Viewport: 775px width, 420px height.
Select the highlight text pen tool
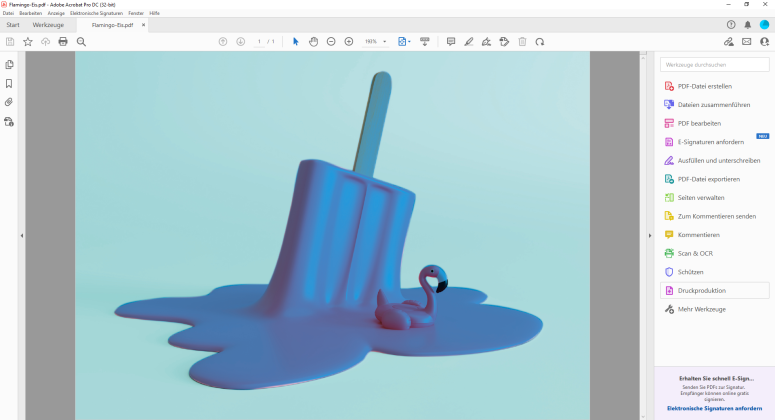(x=469, y=42)
